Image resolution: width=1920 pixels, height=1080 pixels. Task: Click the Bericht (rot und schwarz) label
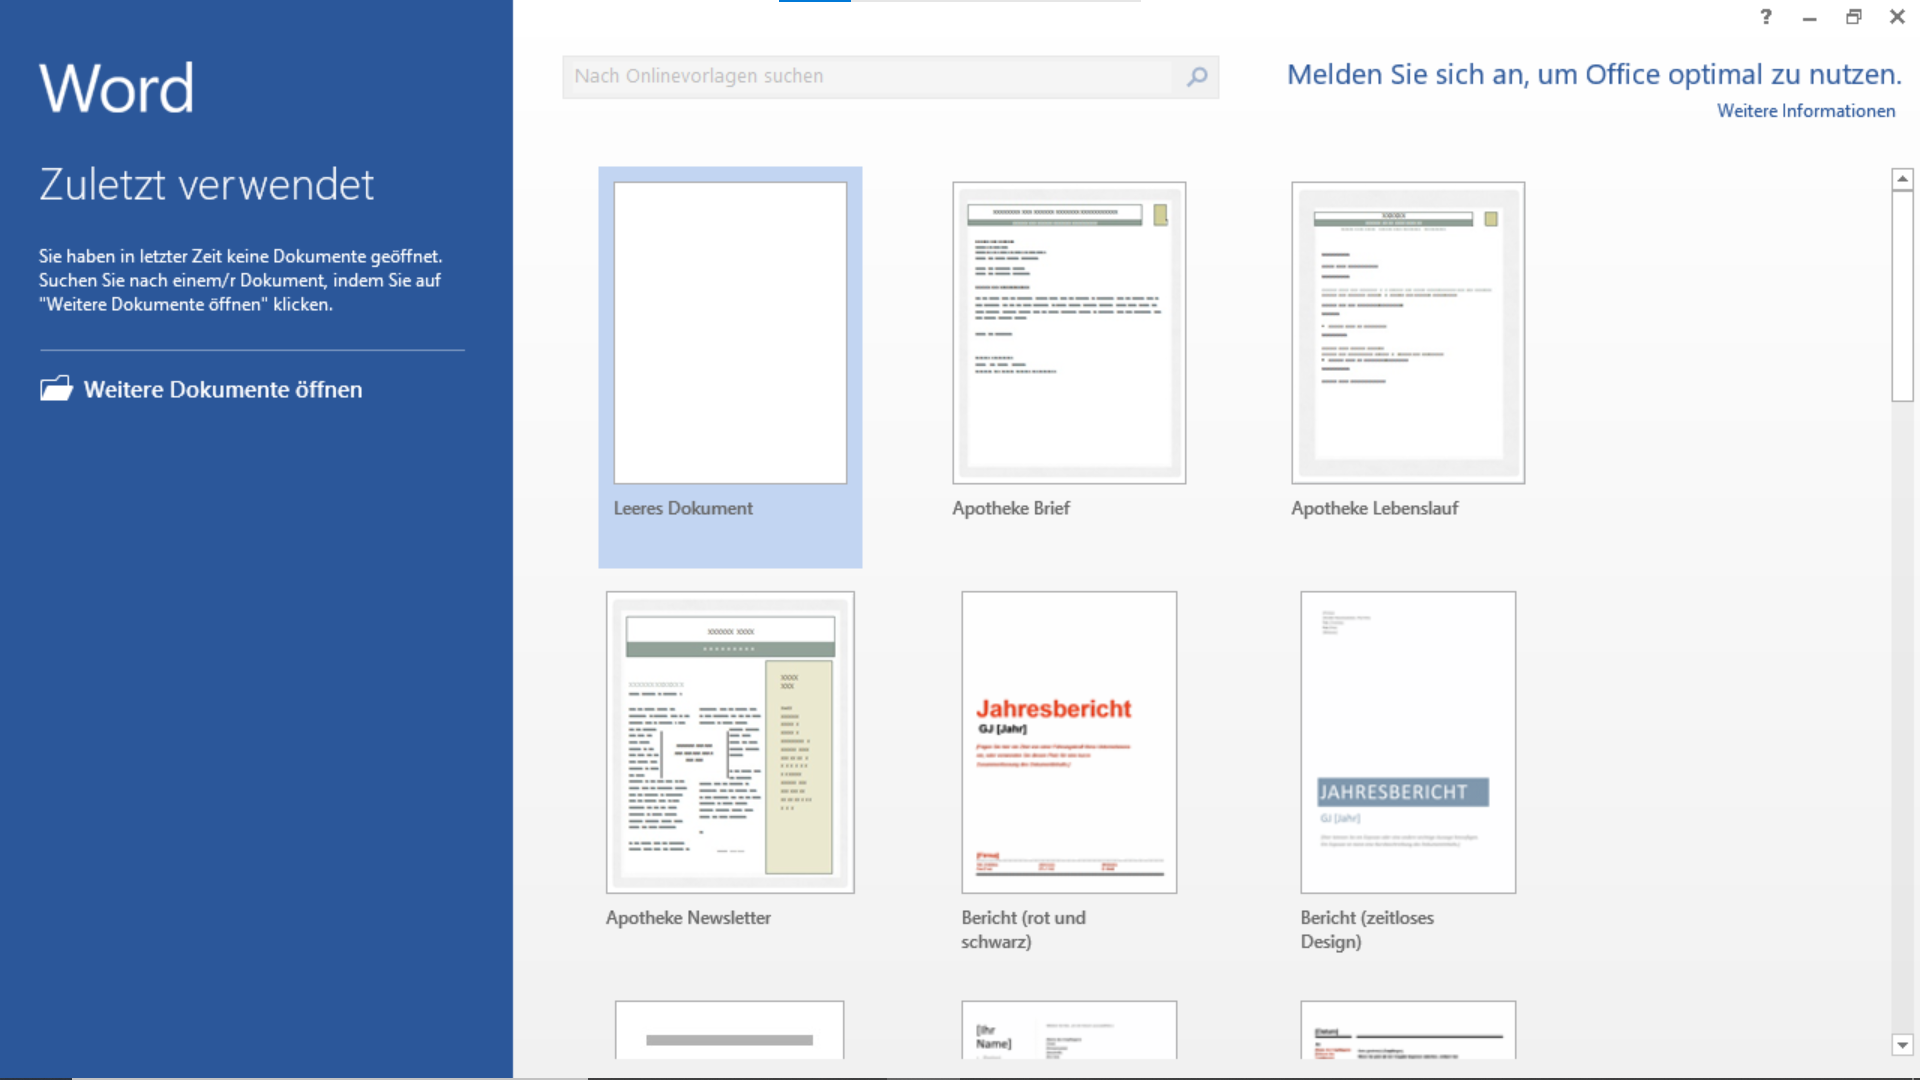tap(1023, 930)
